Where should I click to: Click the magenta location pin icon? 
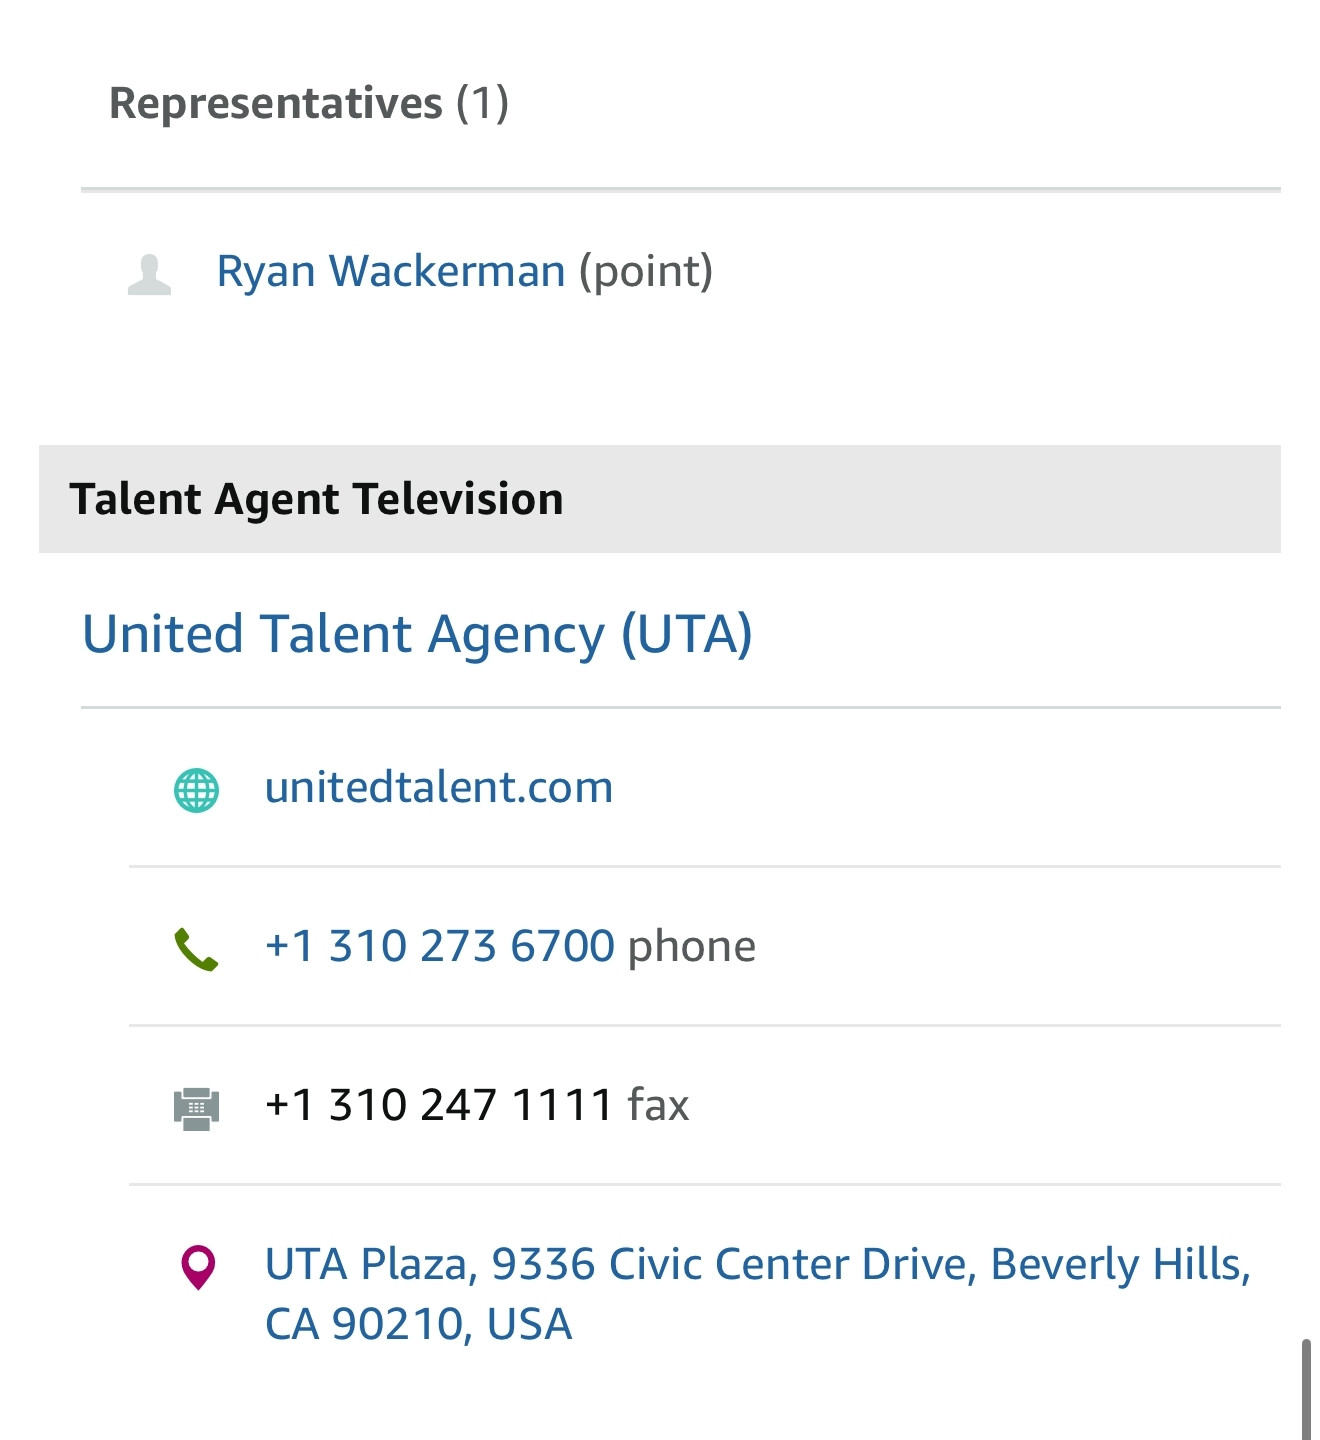198,1267
